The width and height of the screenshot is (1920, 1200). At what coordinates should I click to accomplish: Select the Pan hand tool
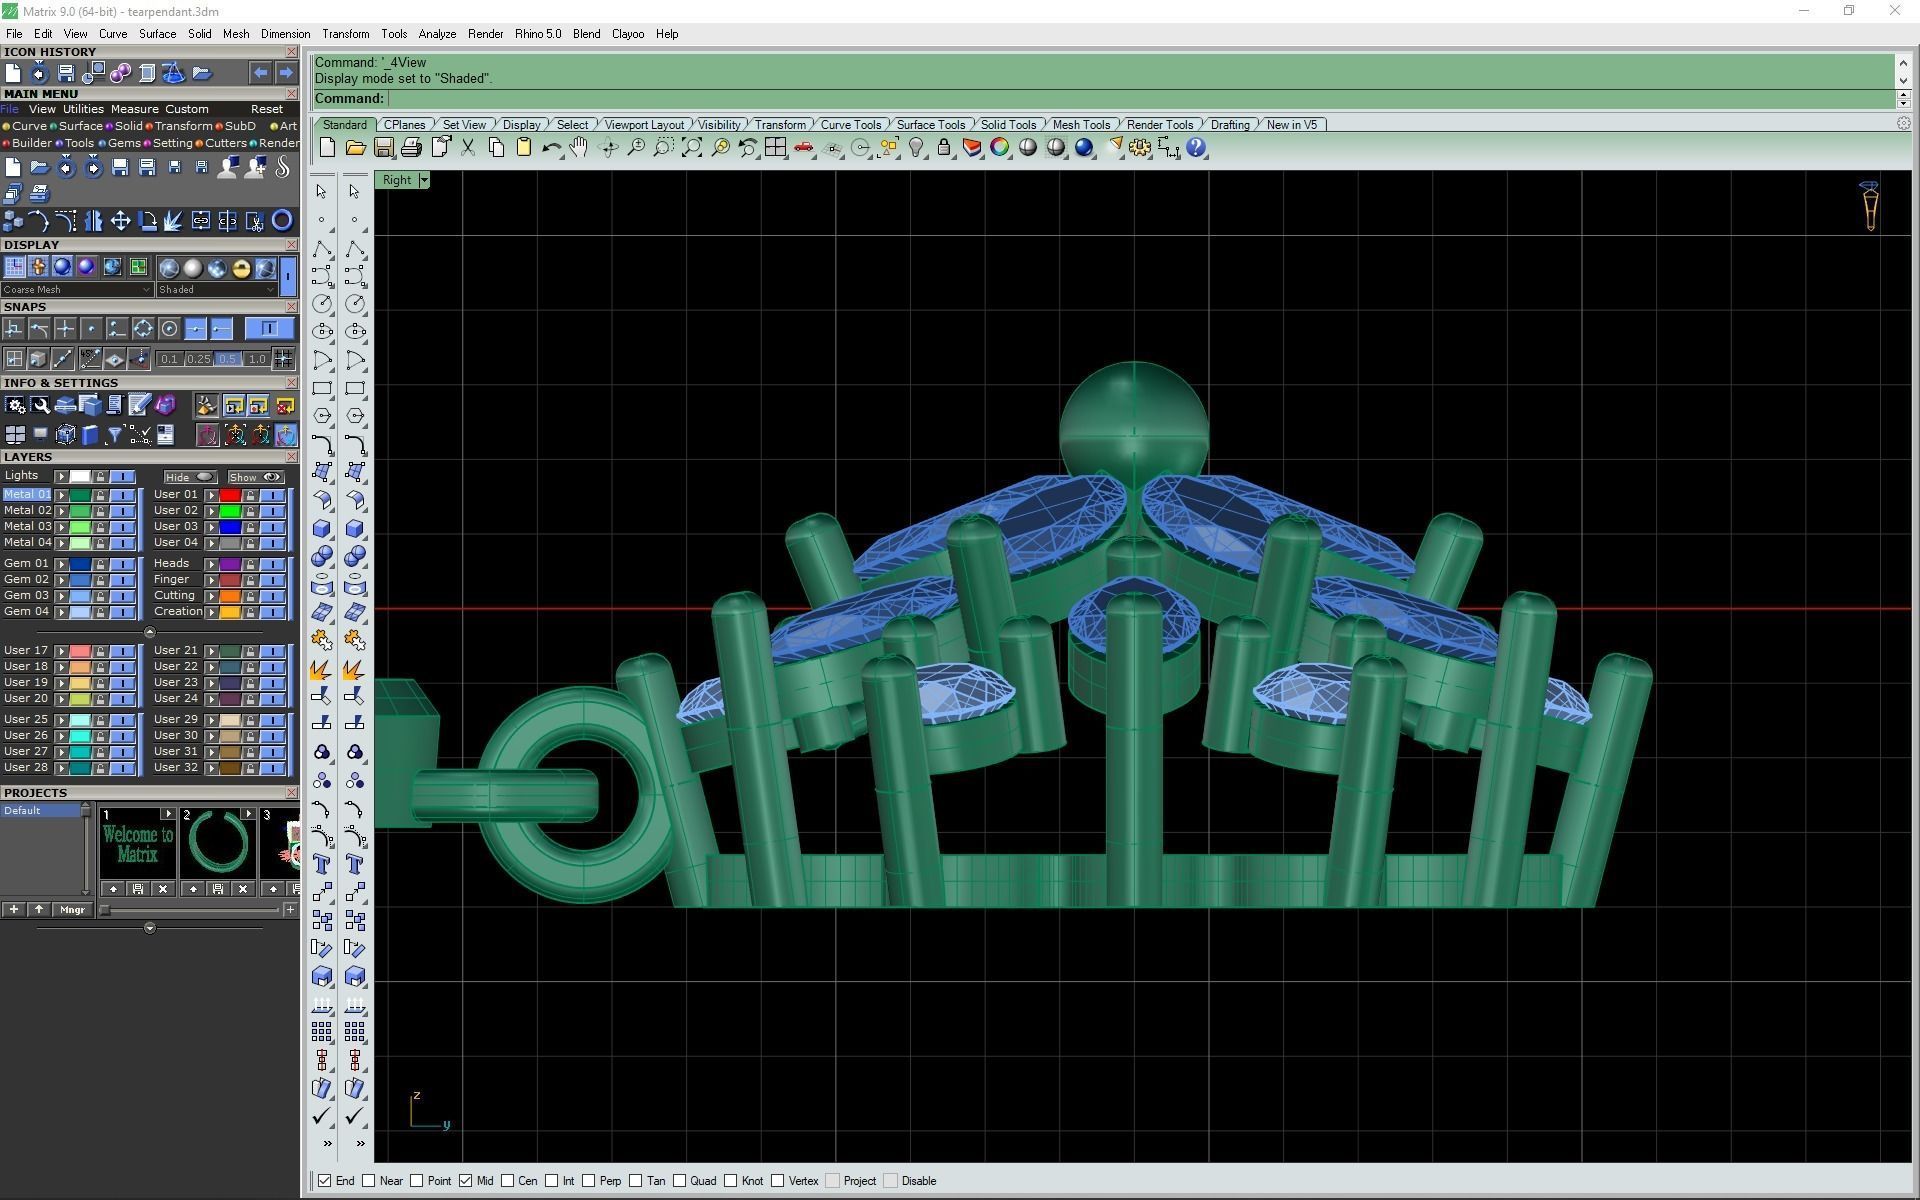[579, 148]
